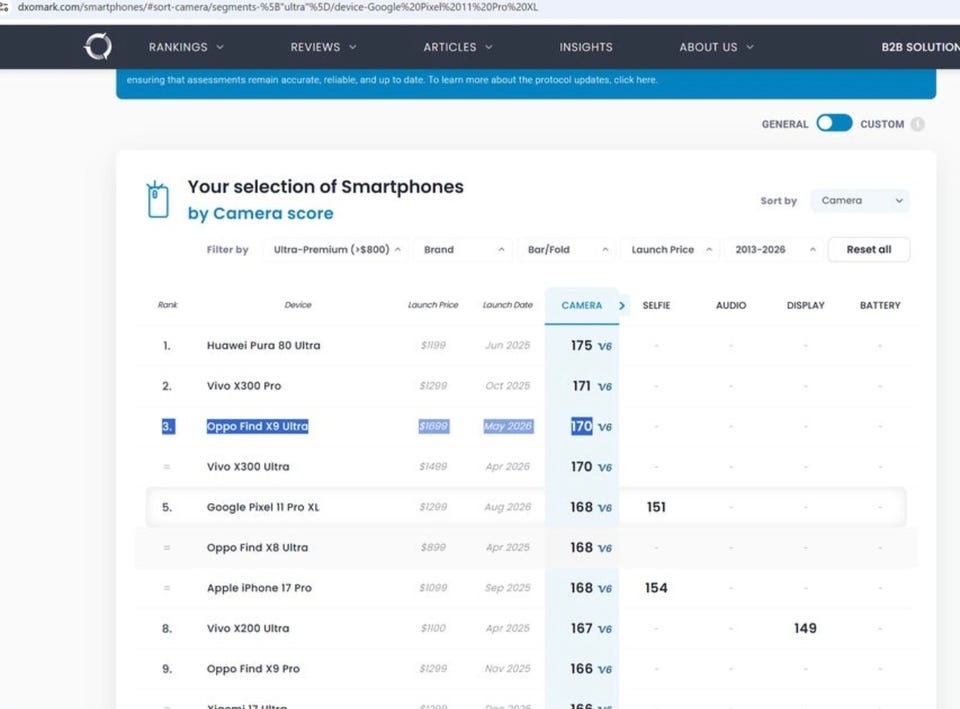This screenshot has height=709, width=960.
Task: Open the Oppo Find X9 Ultra entry
Action: pyautogui.click(x=257, y=426)
